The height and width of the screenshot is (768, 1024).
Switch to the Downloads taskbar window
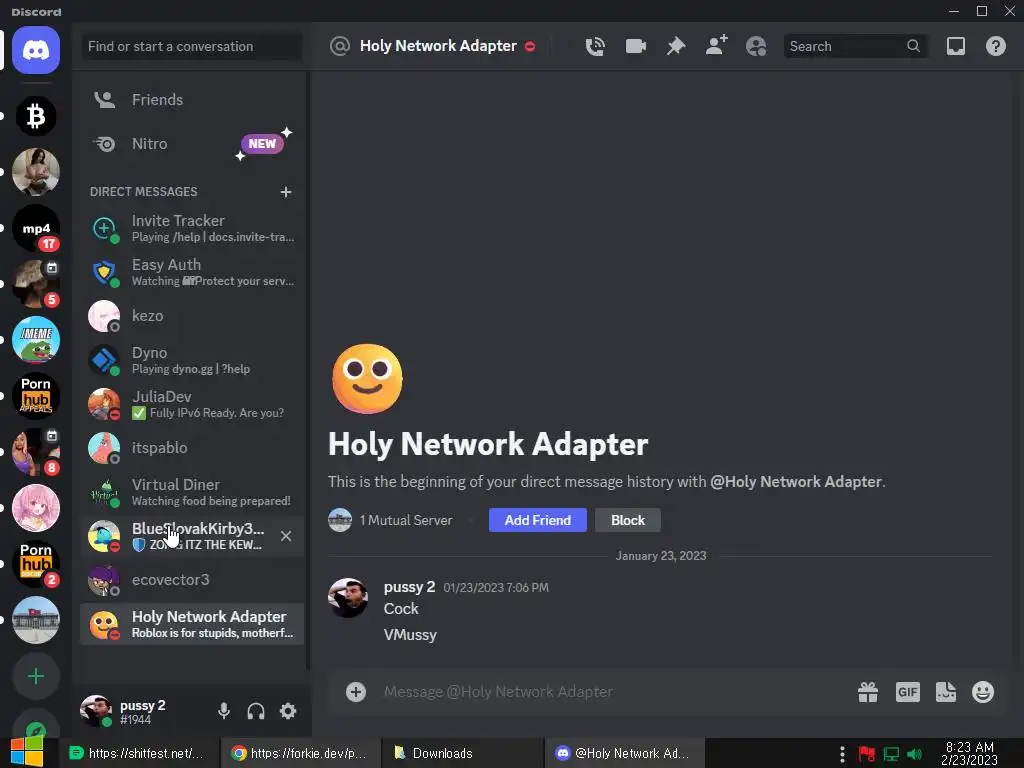[462, 754]
